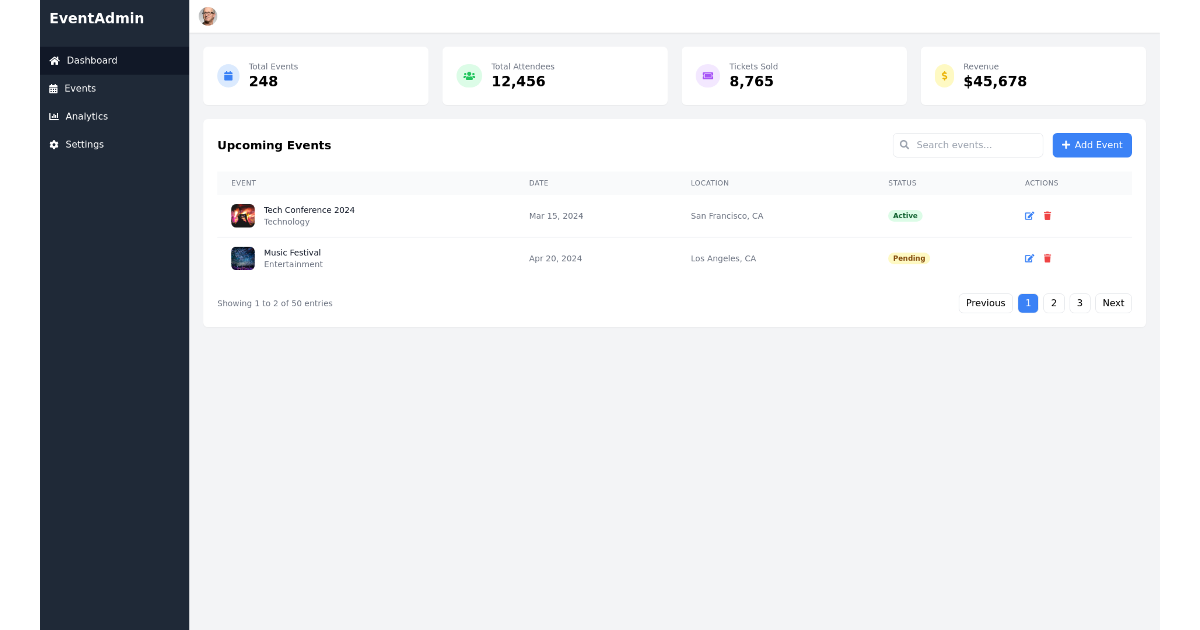Click the search magnifier icon
Screen dimensions: 1200x630
pyautogui.click(x=905, y=145)
